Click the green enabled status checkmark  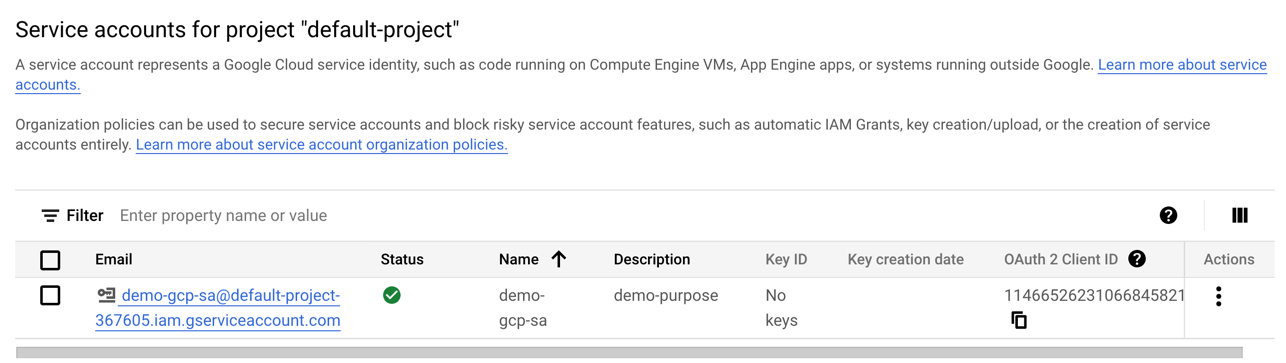point(392,295)
